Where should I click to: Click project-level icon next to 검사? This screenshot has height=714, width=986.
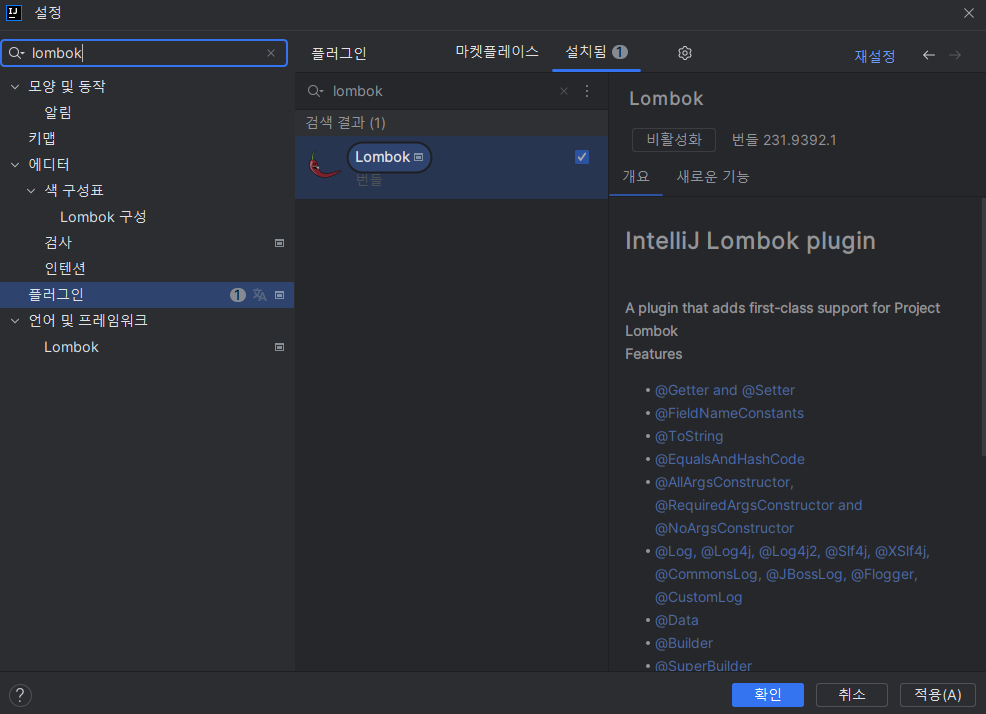tap(280, 243)
